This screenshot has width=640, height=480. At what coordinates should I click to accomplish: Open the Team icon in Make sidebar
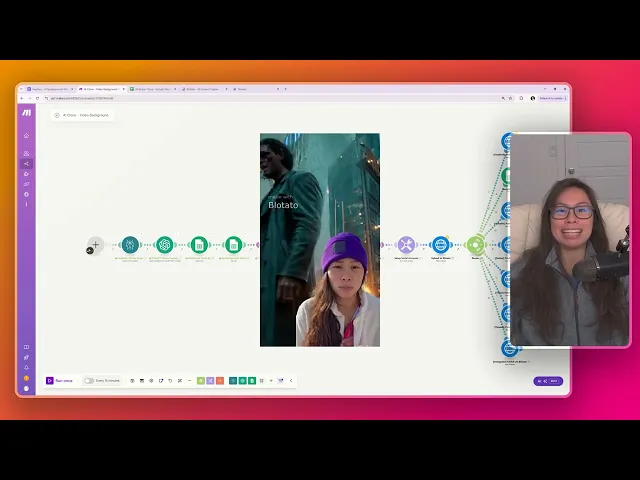click(x=27, y=153)
